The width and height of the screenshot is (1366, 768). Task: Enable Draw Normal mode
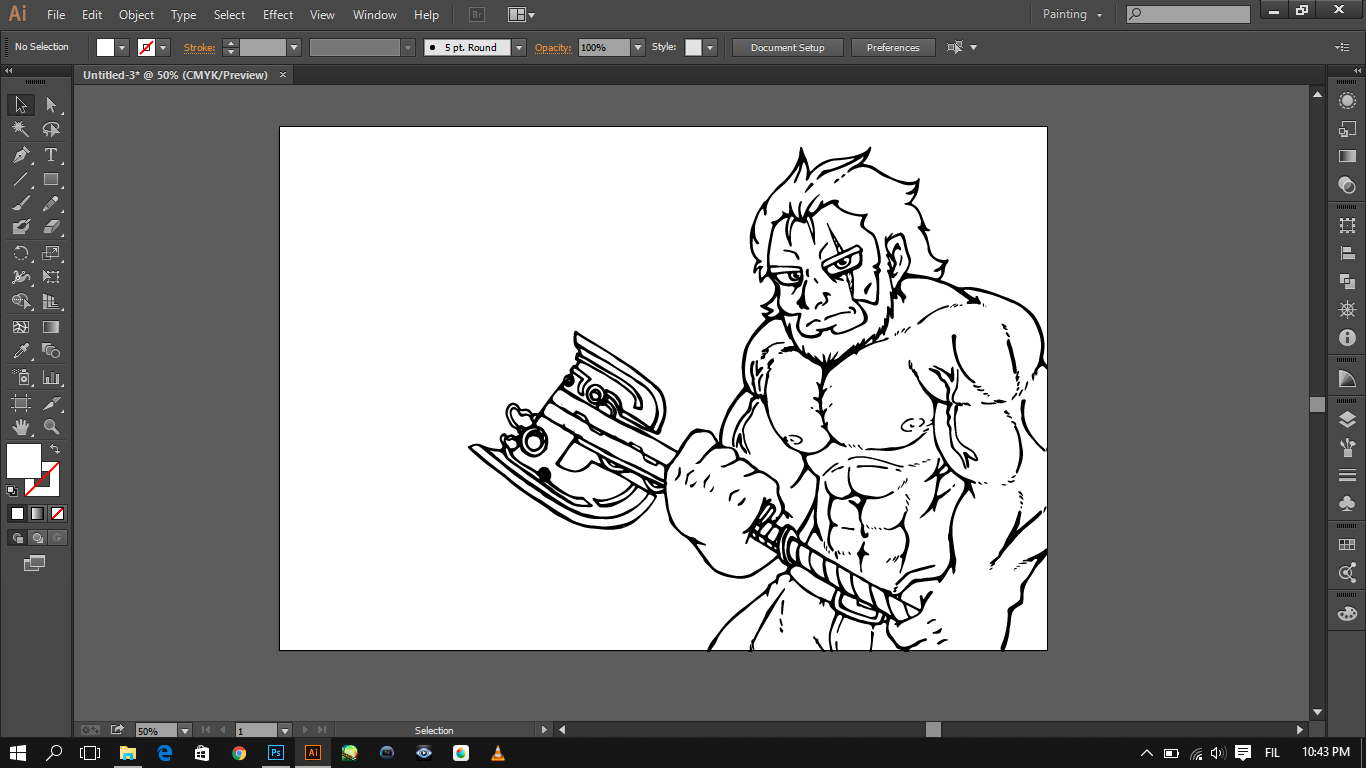[17, 538]
